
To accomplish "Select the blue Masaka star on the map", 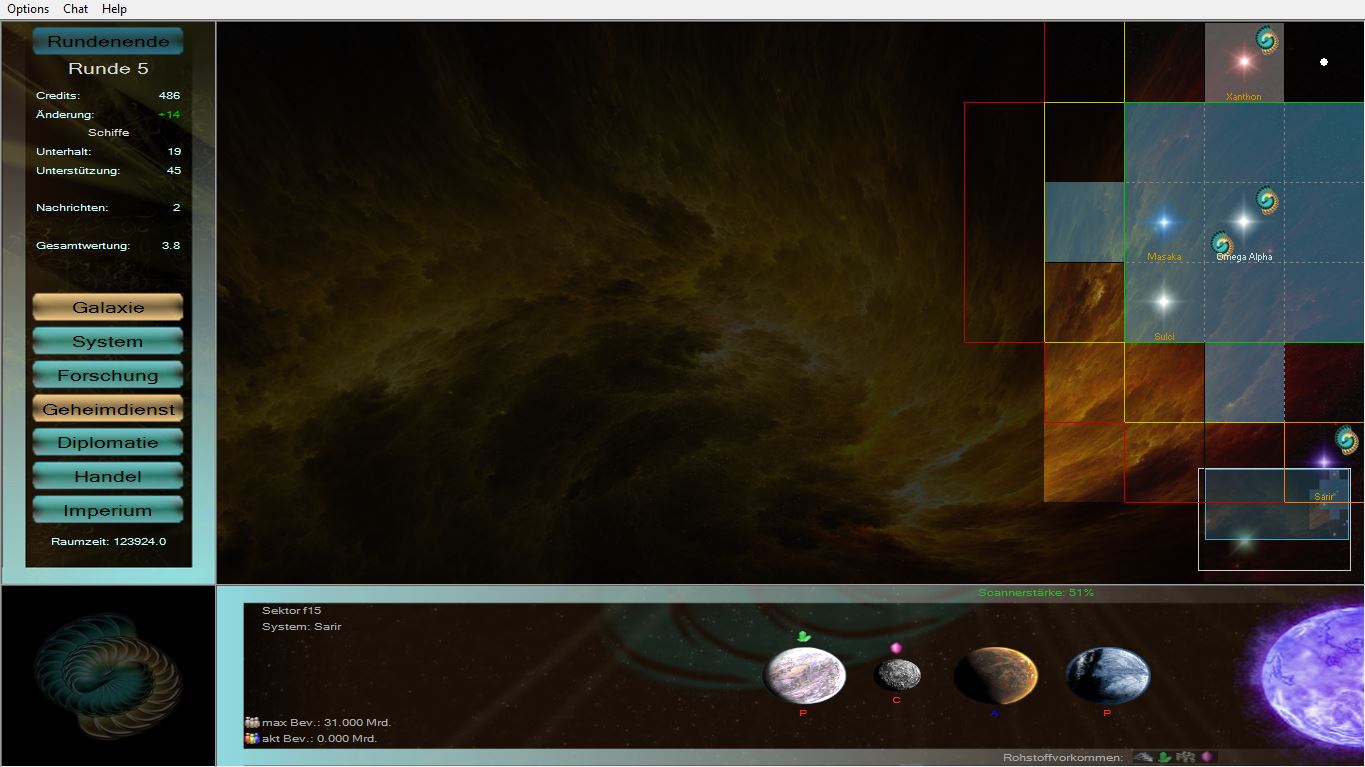I will [x=1163, y=222].
